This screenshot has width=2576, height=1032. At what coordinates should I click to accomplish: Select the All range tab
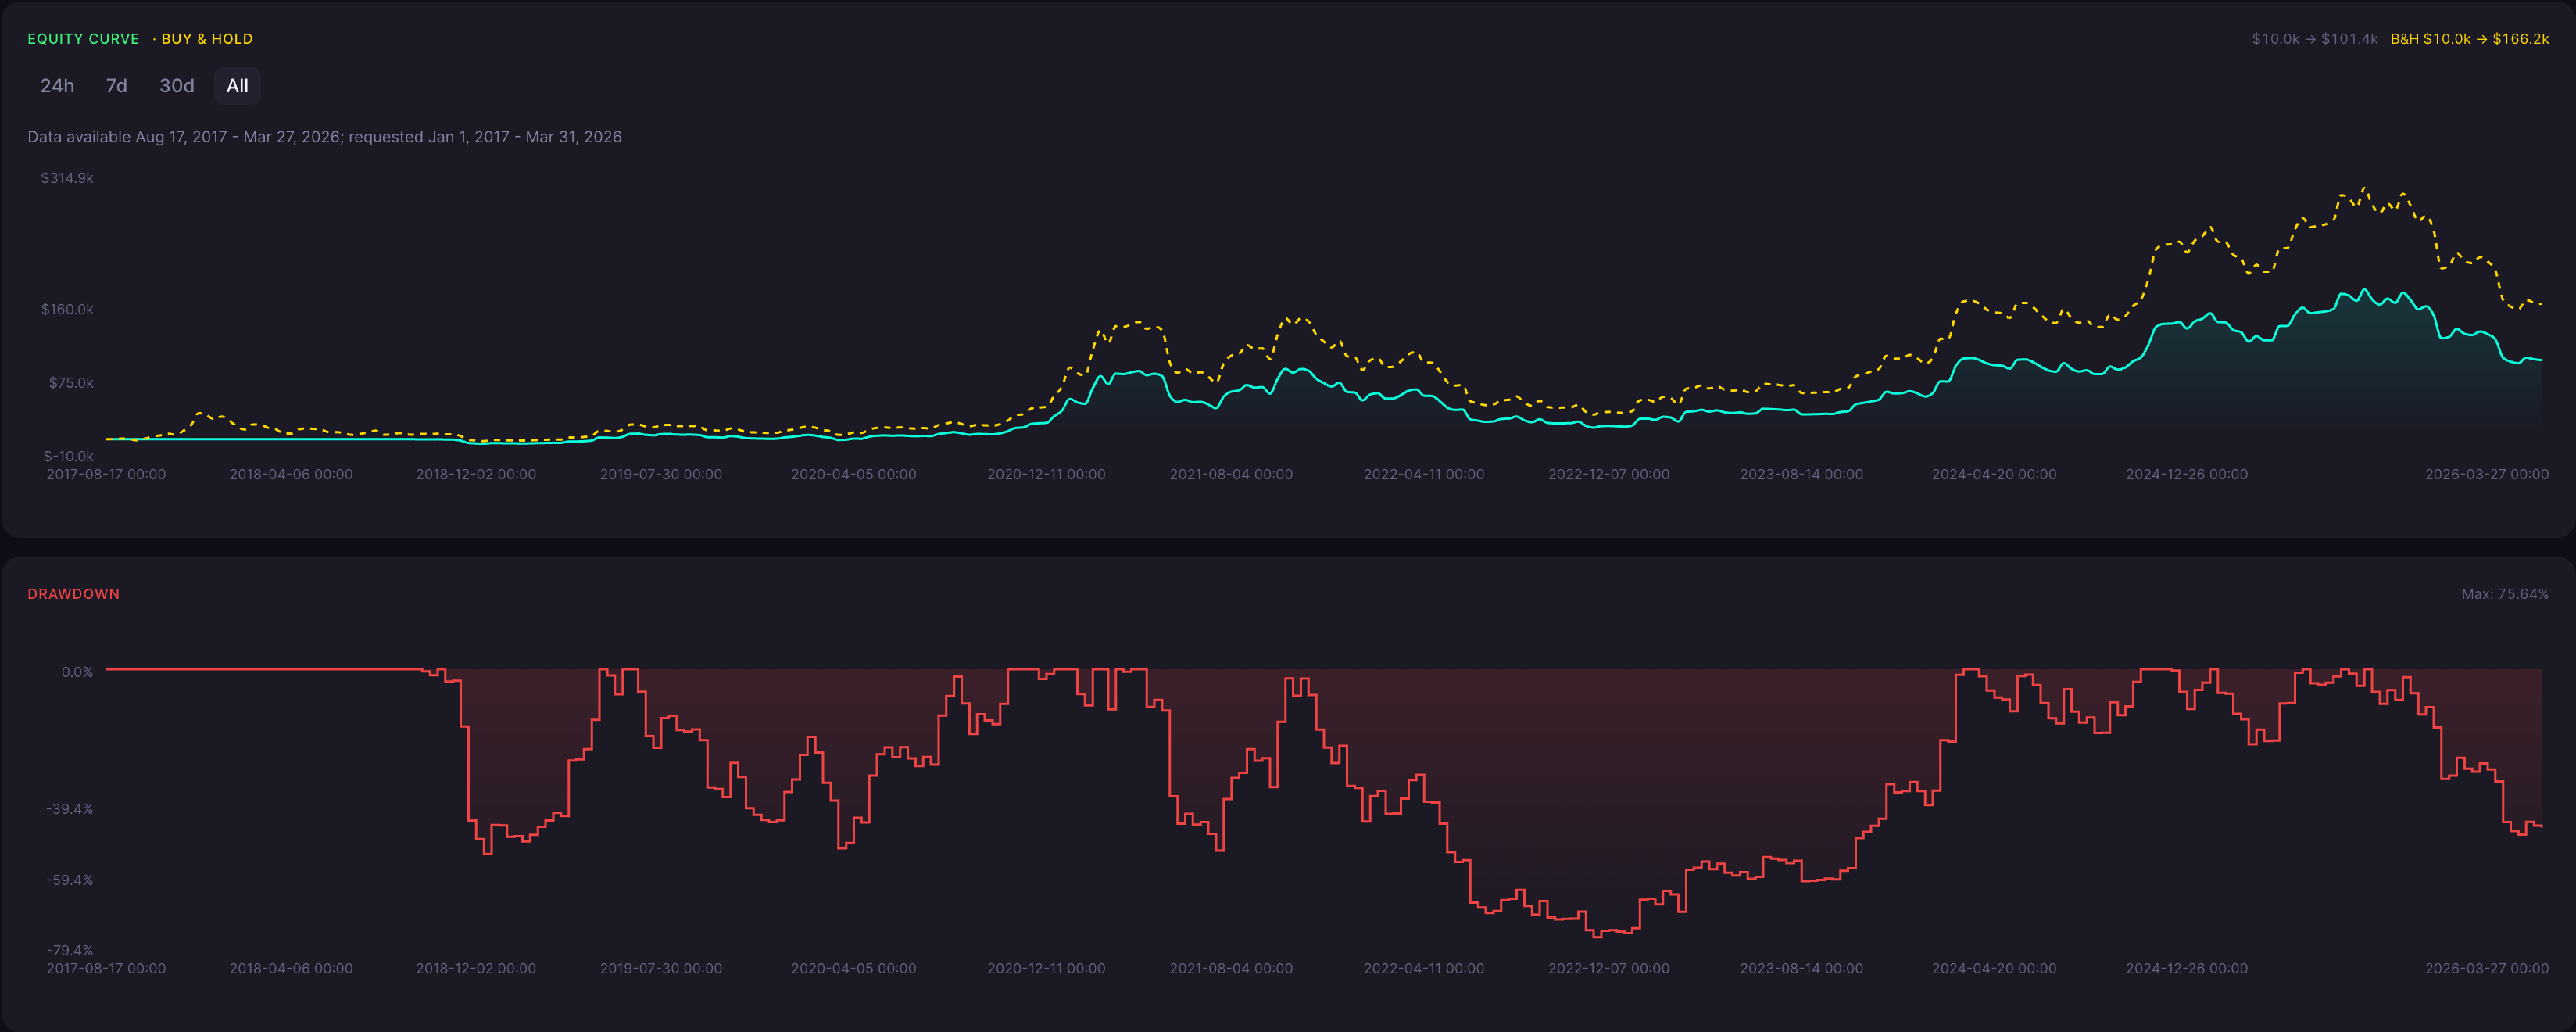point(237,86)
